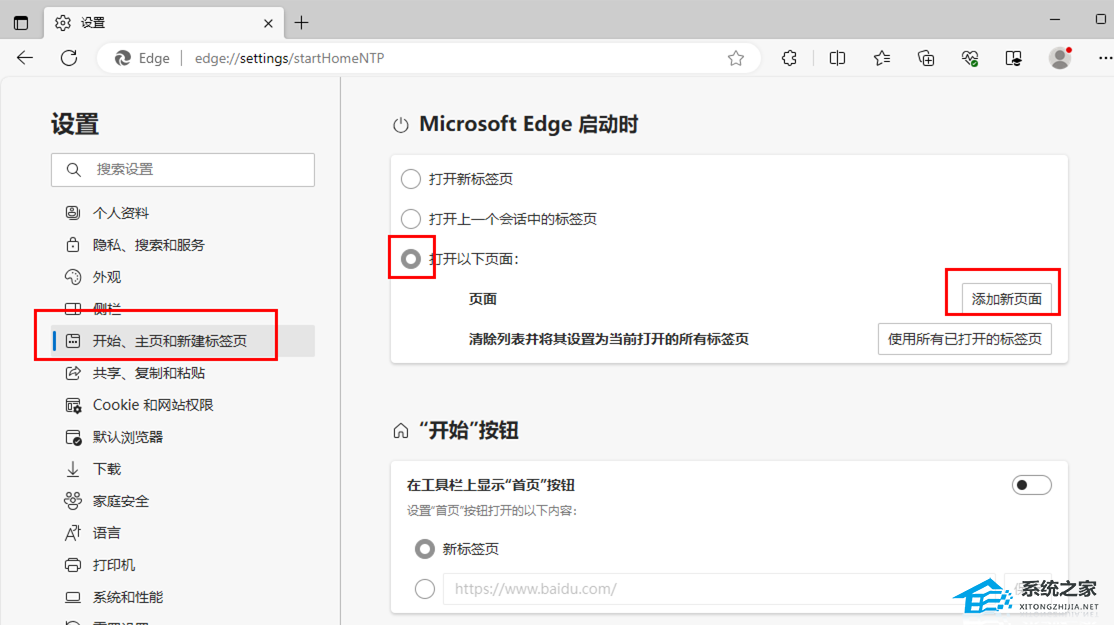
Task: Click the "添加新页面" button
Action: click(x=1006, y=299)
